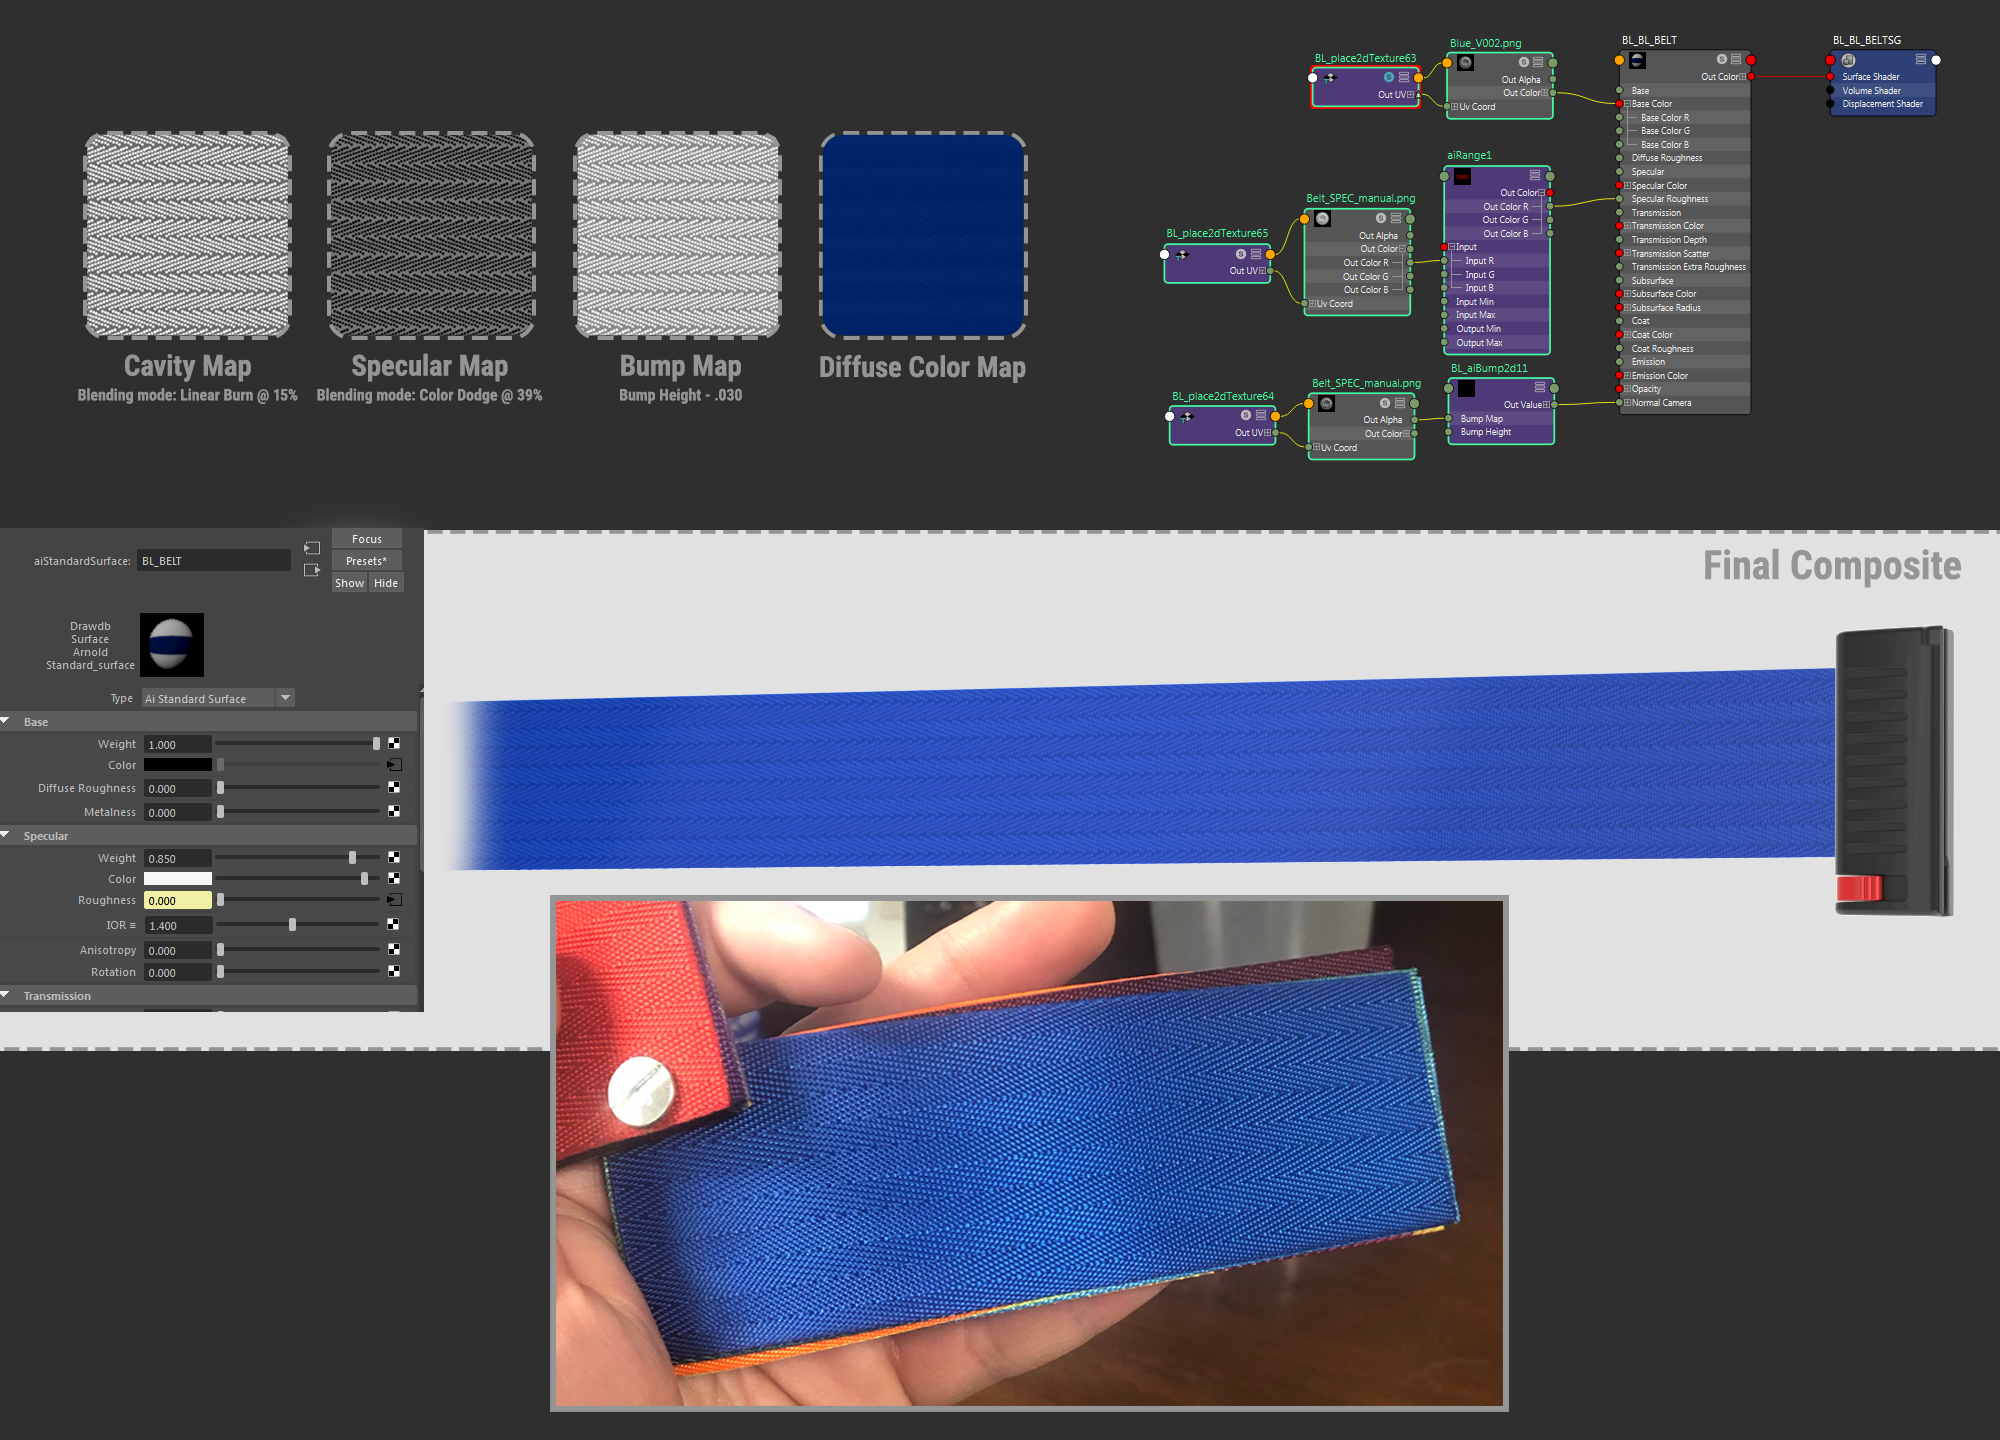Click the shading group icon on BL_BL_BELTSG node
This screenshot has width=2000, height=1440.
click(x=1848, y=60)
